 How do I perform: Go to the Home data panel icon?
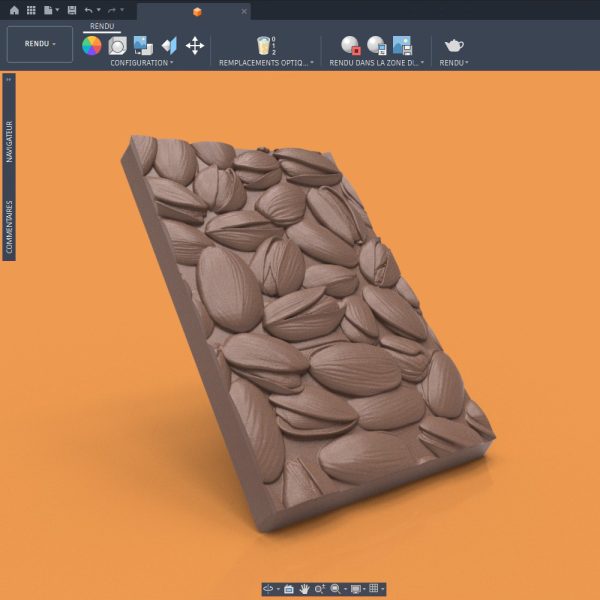pos(14,10)
